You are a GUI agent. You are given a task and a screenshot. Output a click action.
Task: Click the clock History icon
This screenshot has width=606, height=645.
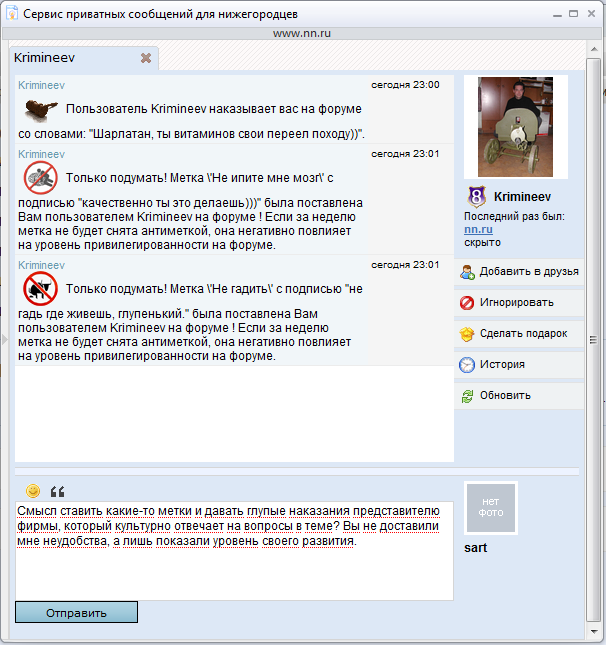click(x=467, y=364)
